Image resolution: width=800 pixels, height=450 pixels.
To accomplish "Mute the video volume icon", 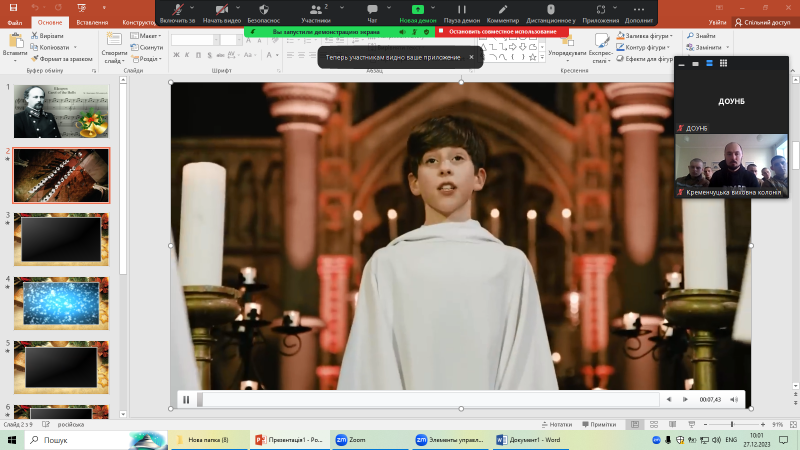I will coord(734,399).
